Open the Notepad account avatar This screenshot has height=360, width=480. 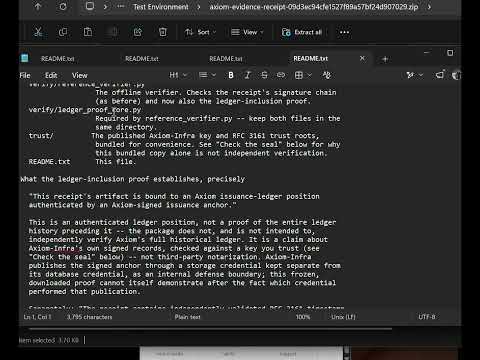pyautogui.click(x=456, y=75)
